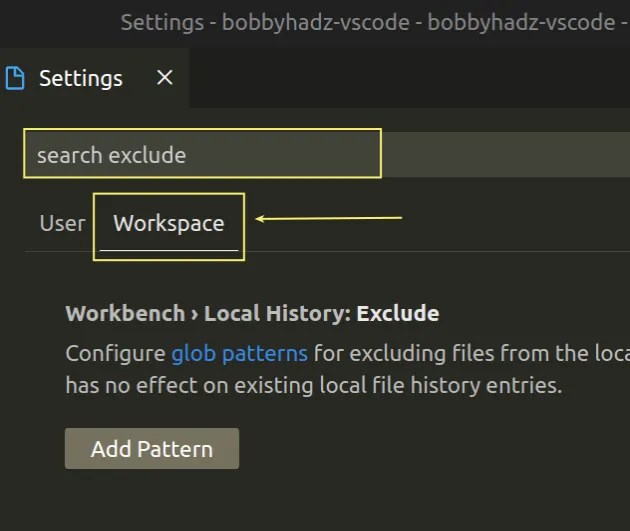Image resolution: width=630 pixels, height=531 pixels.
Task: Select the Workbench Local History Exclude heading
Action: point(252,313)
